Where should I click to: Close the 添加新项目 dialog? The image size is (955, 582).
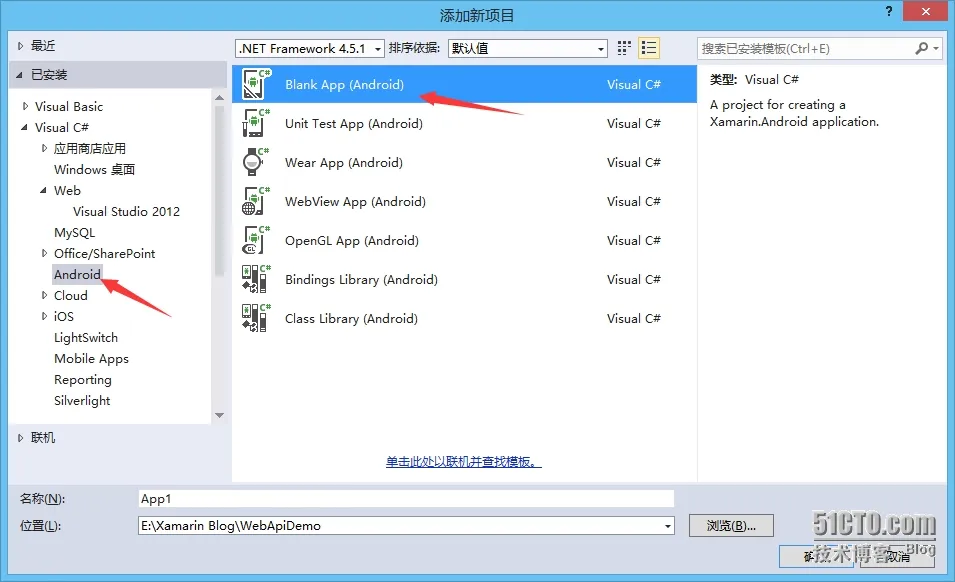pyautogui.click(x=926, y=11)
